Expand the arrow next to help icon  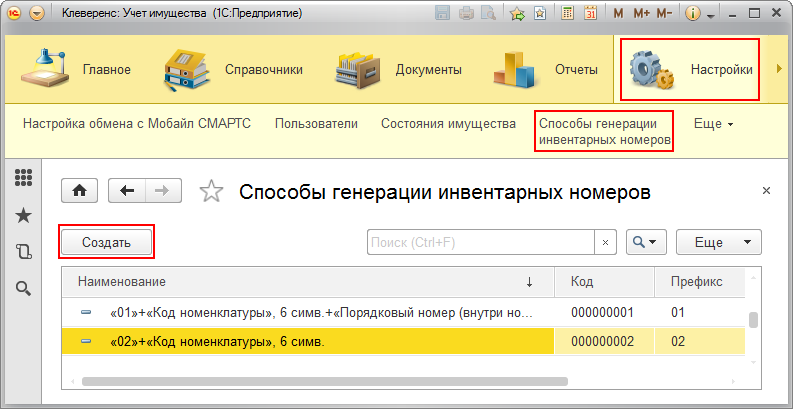(710, 16)
